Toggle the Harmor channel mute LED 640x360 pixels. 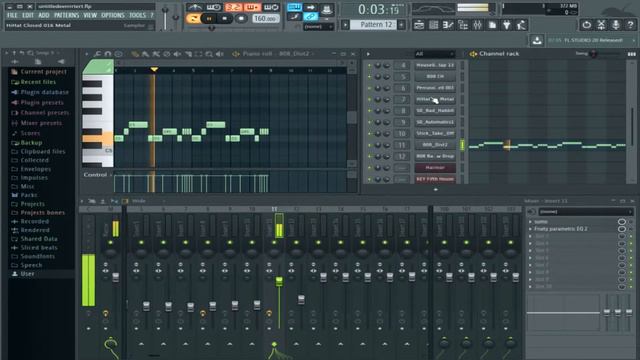(x=369, y=168)
